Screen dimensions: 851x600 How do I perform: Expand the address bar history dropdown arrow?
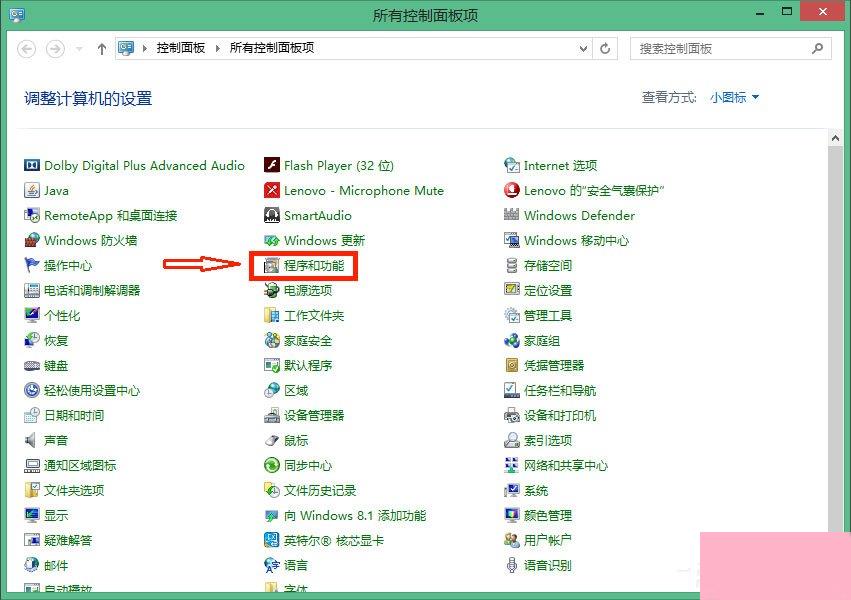click(x=583, y=48)
